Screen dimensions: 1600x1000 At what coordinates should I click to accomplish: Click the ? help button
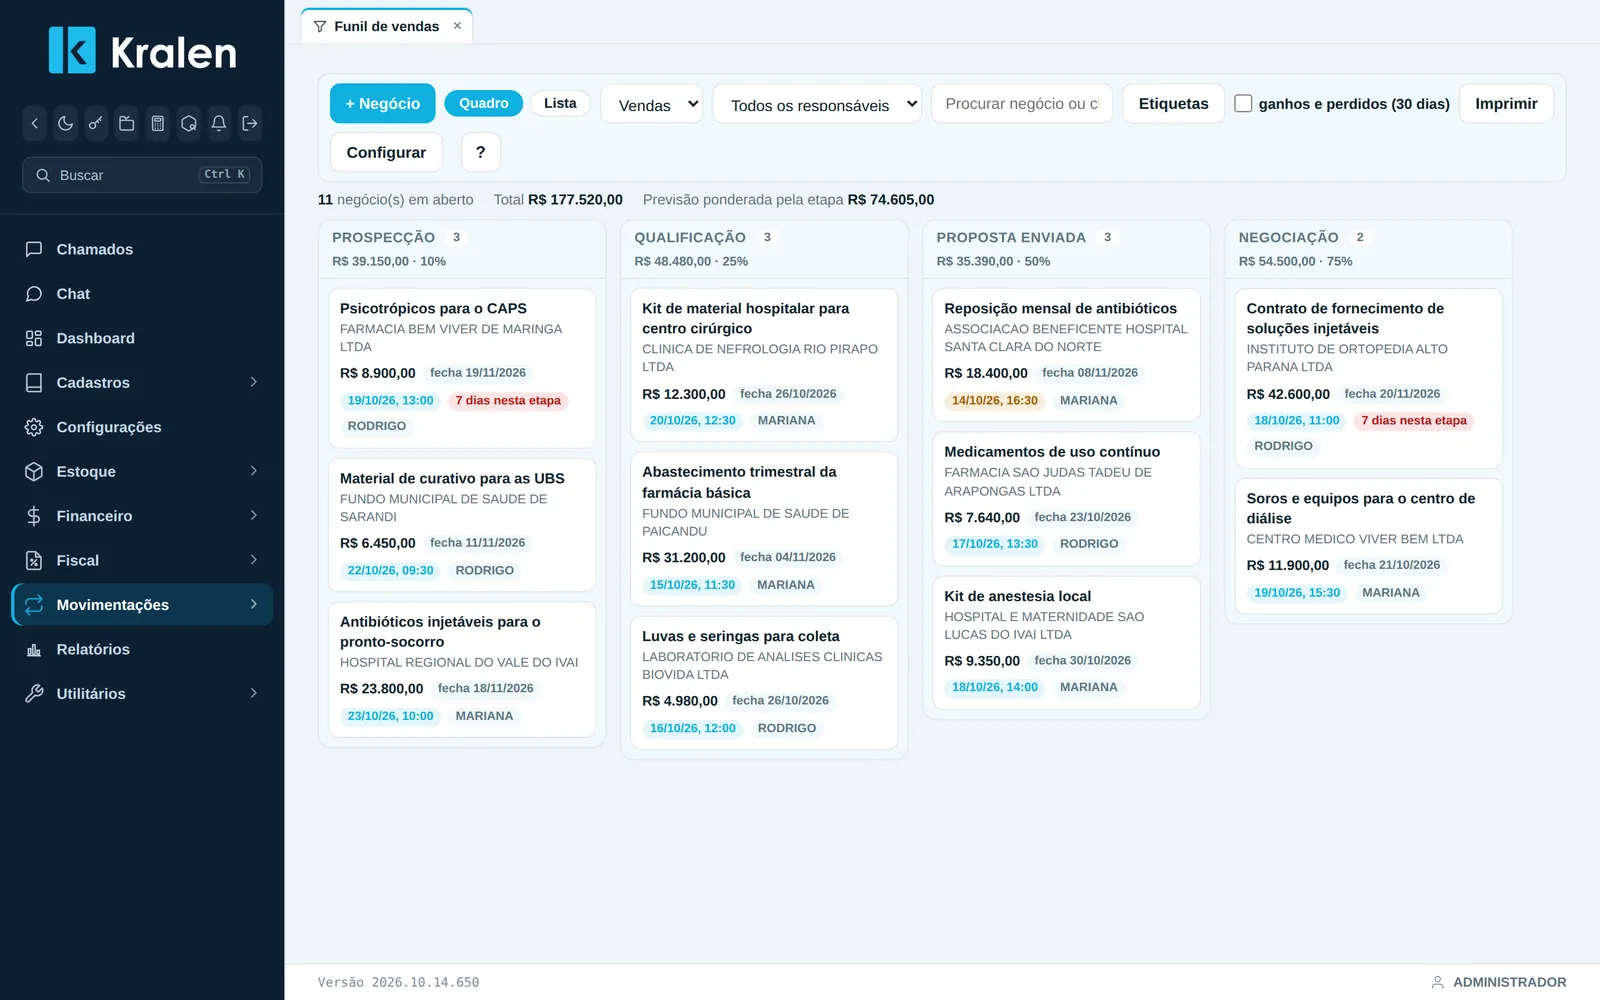pos(480,152)
